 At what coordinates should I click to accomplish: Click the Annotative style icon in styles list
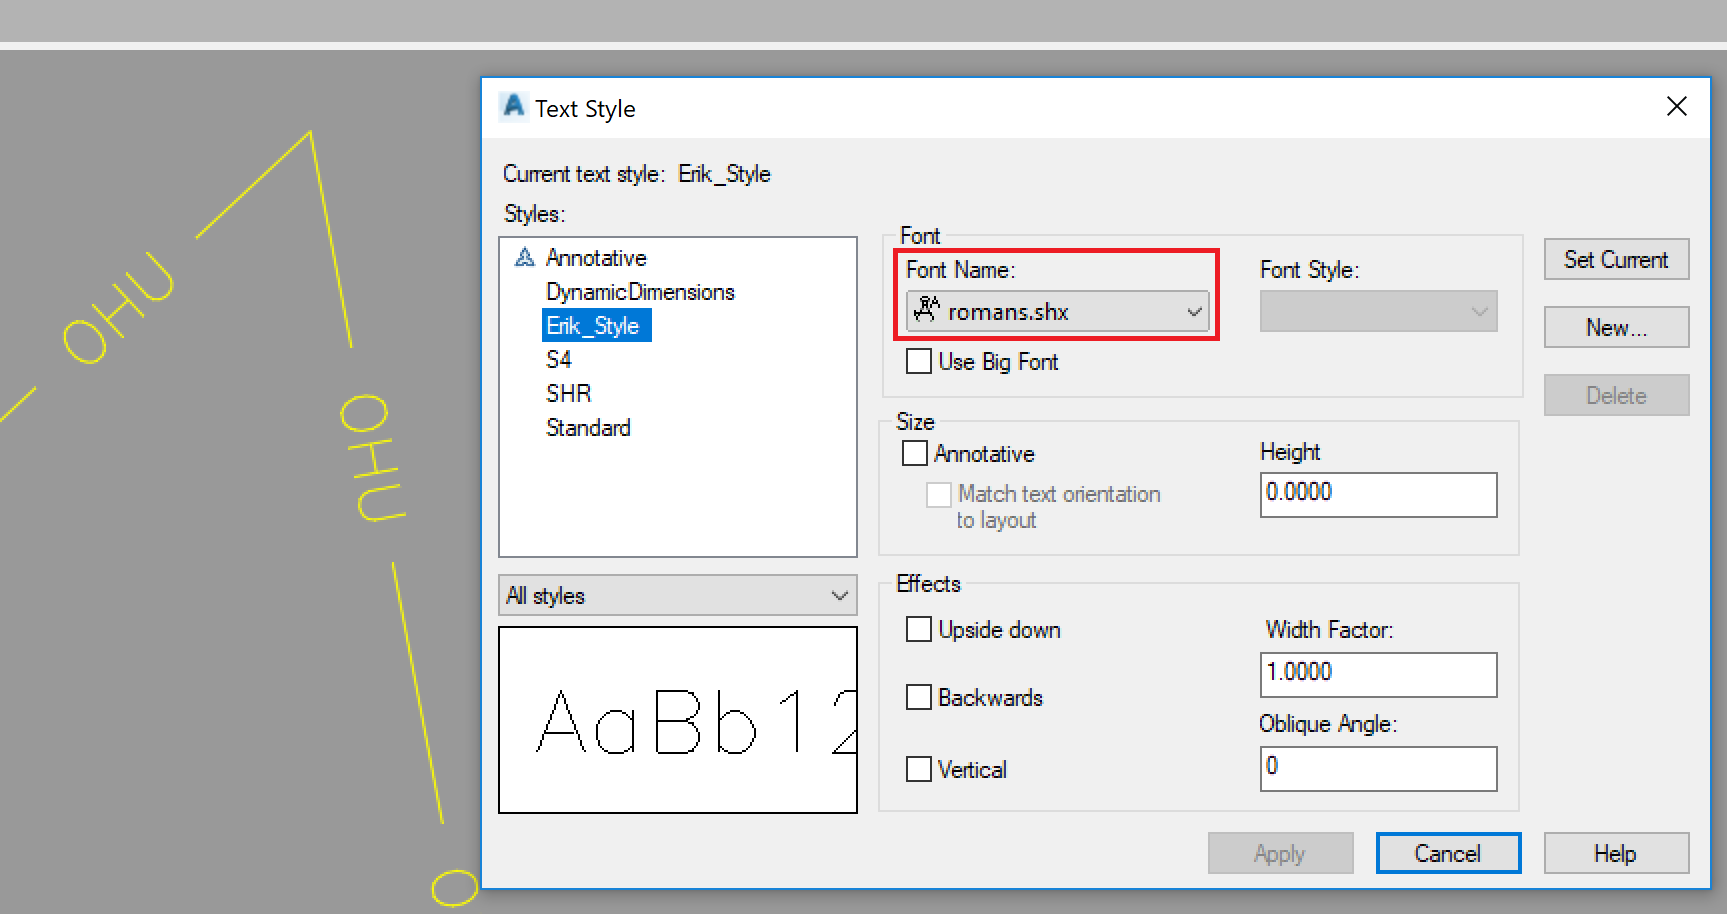[x=524, y=257]
